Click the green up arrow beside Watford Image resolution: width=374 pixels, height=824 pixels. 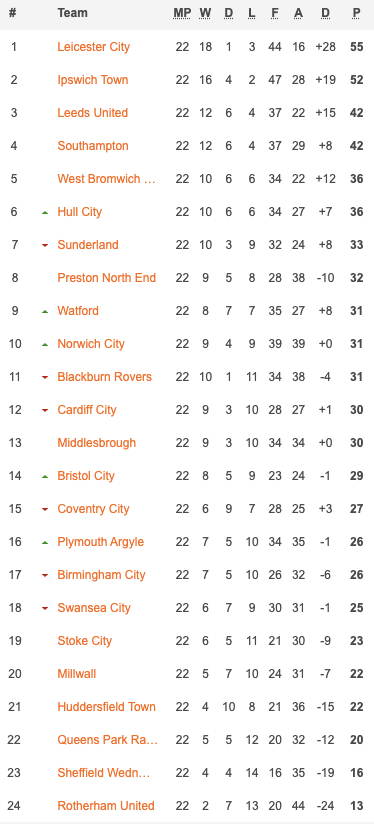coord(45,311)
